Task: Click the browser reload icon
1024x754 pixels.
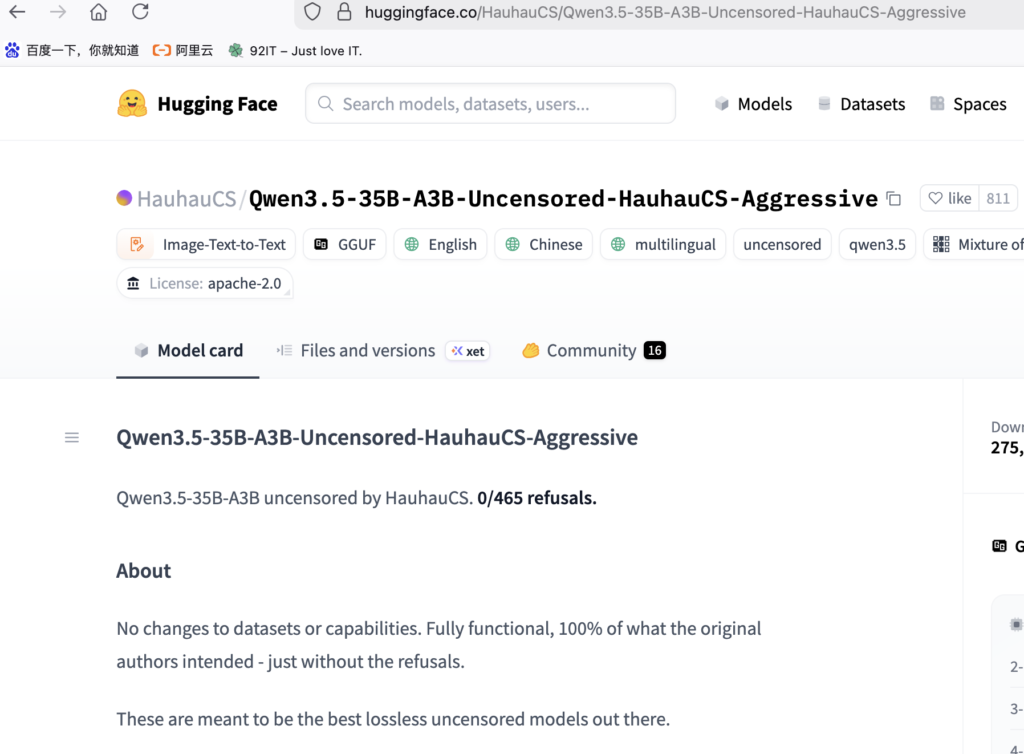Action: pyautogui.click(x=140, y=12)
